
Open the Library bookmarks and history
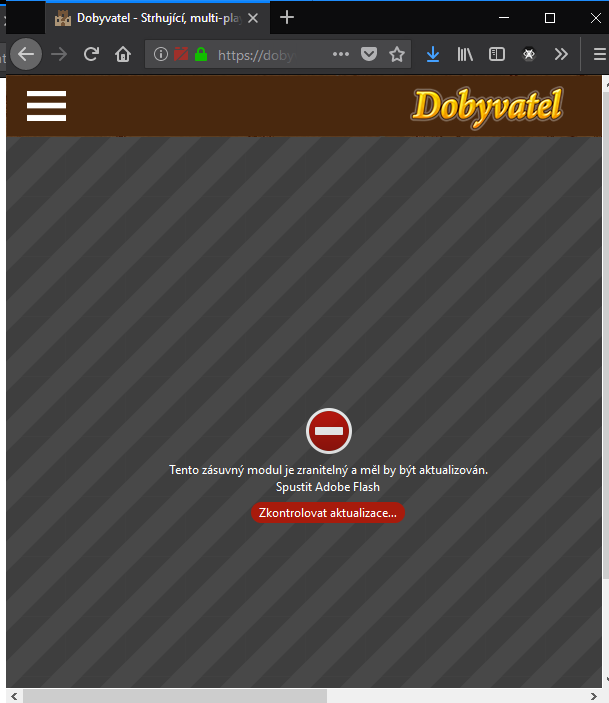(465, 55)
